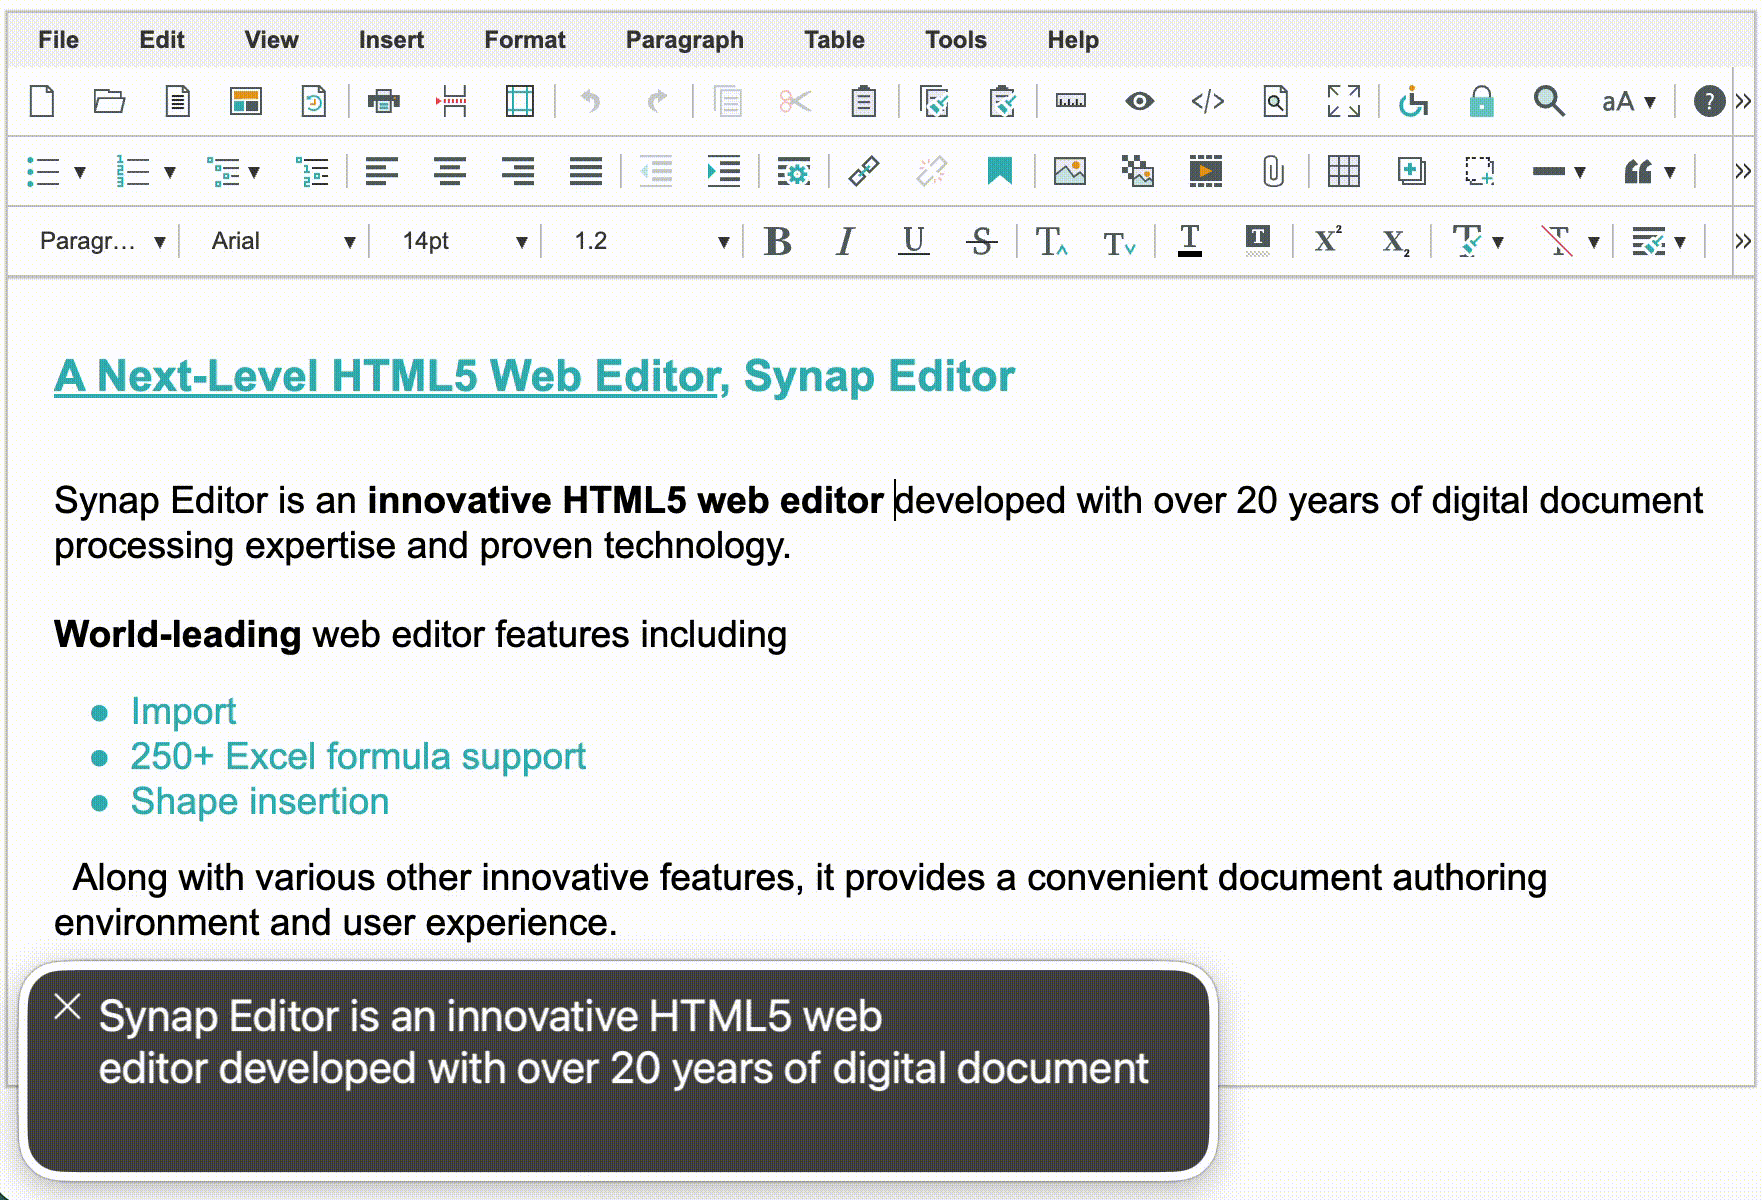Insert a table grid icon
The height and width of the screenshot is (1200, 1762).
(1344, 171)
